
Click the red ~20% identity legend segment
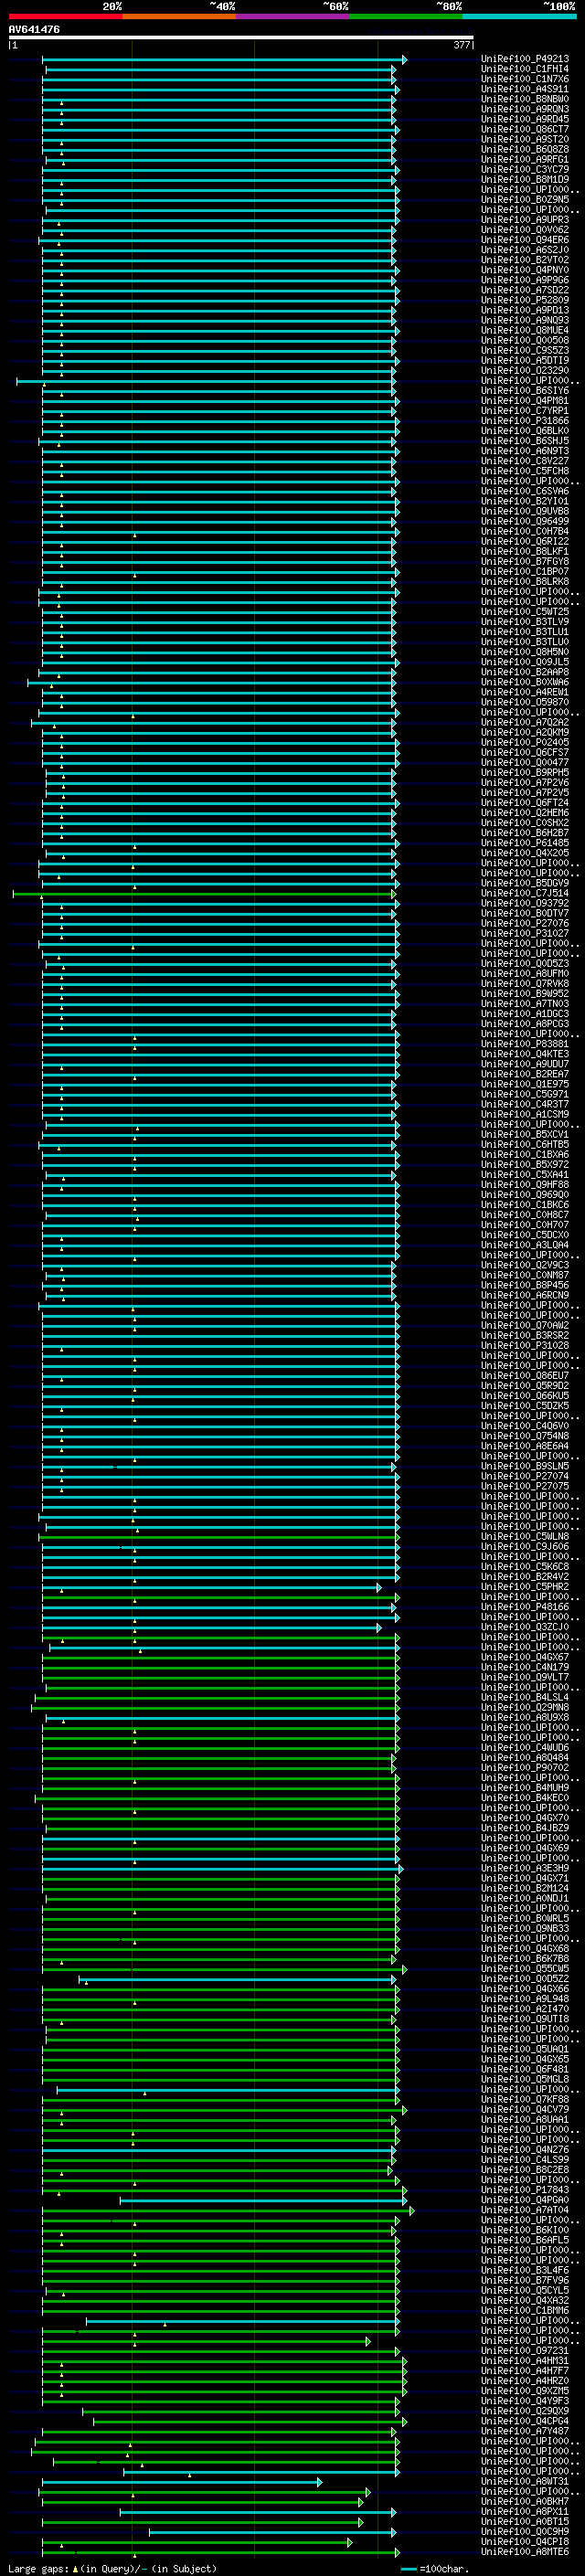pyautogui.click(x=65, y=16)
